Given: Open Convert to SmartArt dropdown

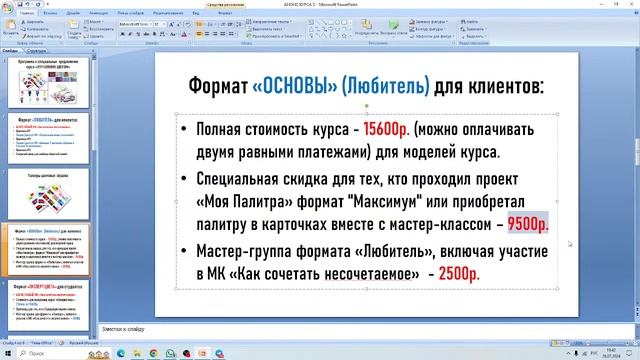Looking at the screenshot, I should point(274,36).
